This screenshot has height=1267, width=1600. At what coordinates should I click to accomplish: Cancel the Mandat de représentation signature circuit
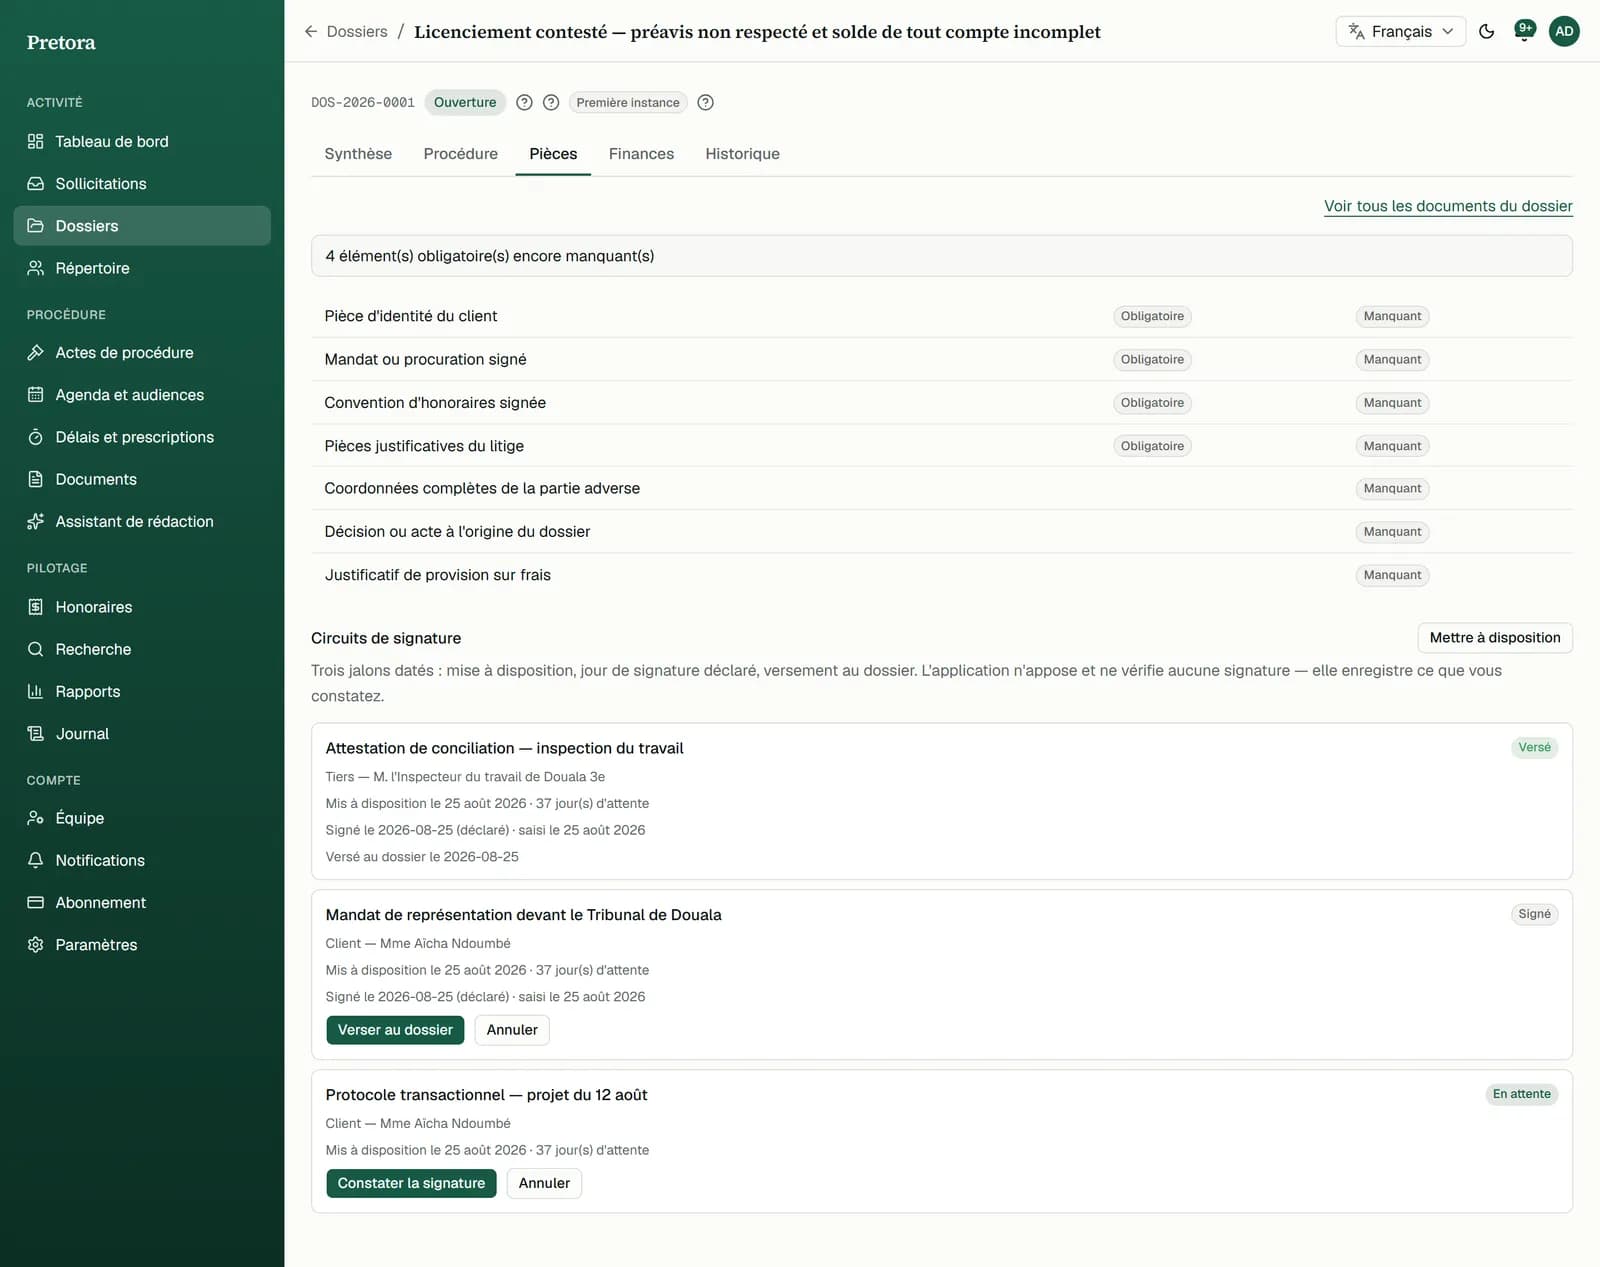pyautogui.click(x=512, y=1030)
